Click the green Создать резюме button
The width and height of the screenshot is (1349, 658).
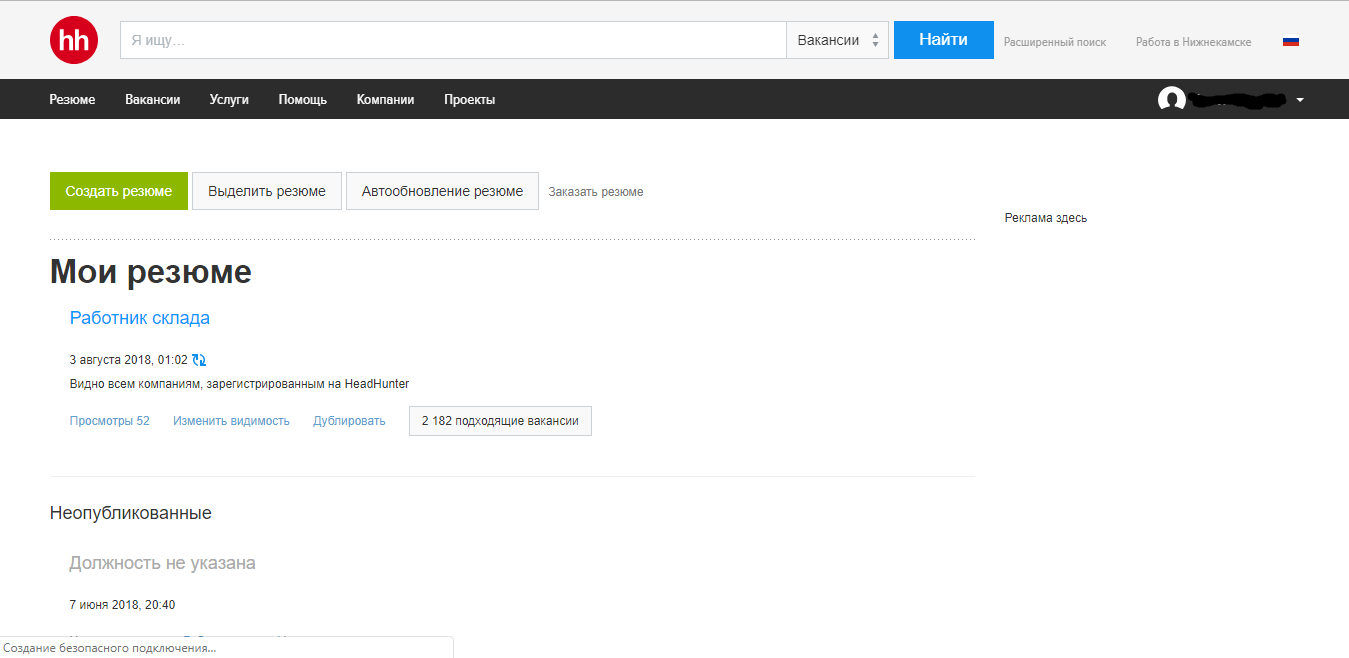coord(119,191)
